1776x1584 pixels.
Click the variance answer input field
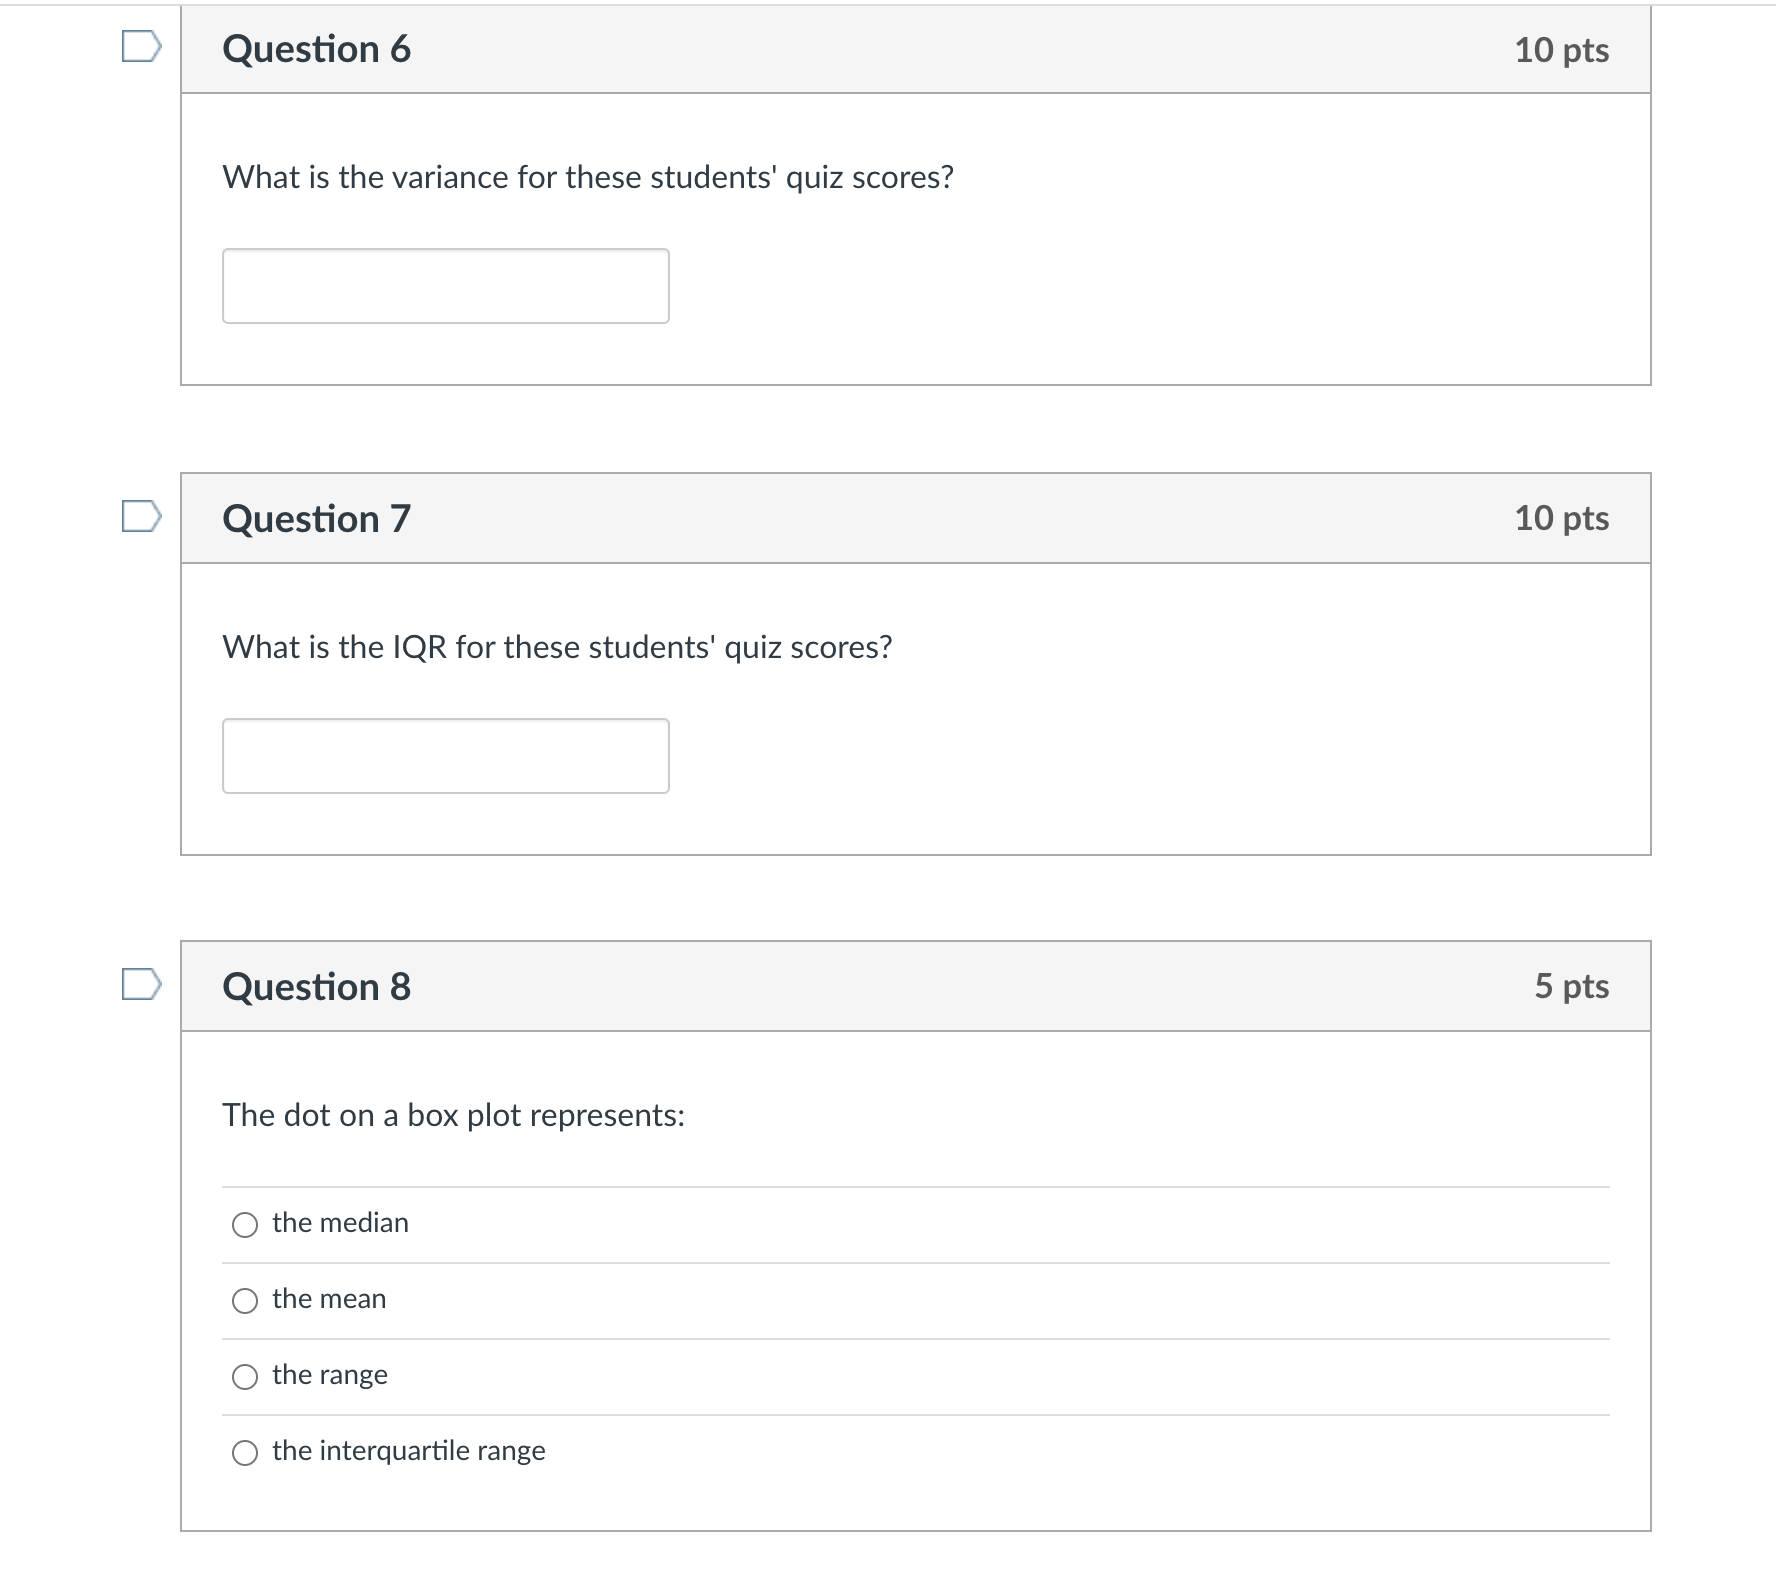(446, 286)
